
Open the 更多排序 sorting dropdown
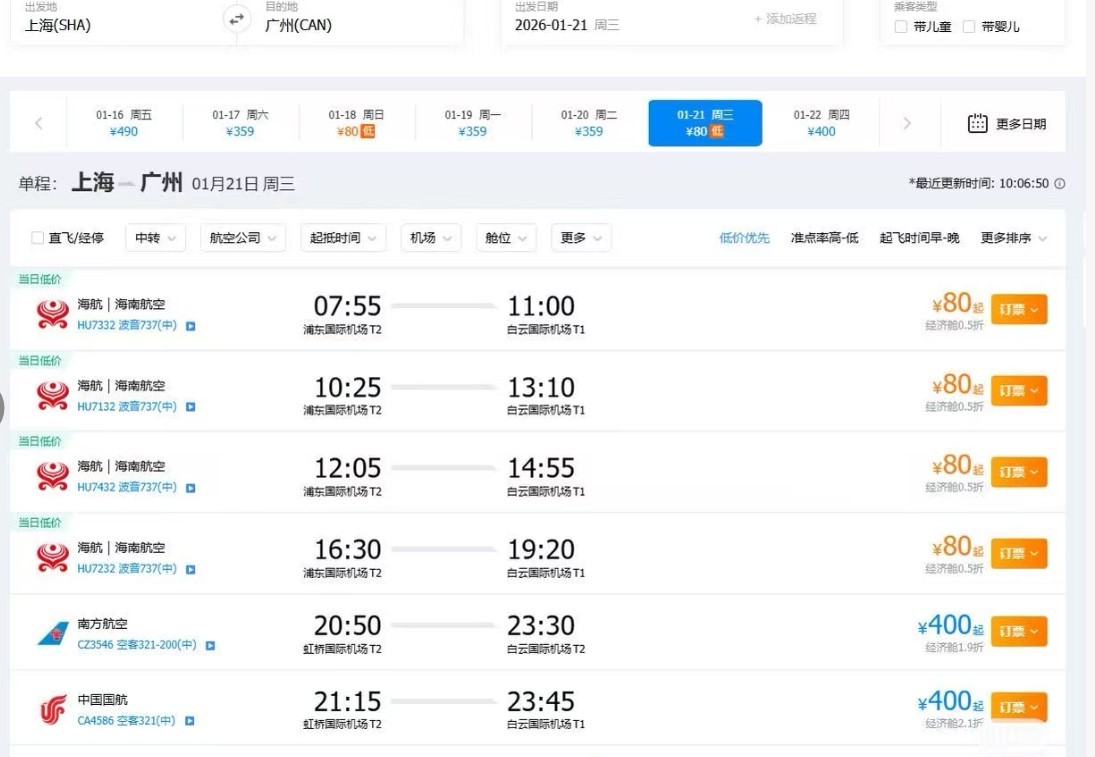coord(1008,238)
